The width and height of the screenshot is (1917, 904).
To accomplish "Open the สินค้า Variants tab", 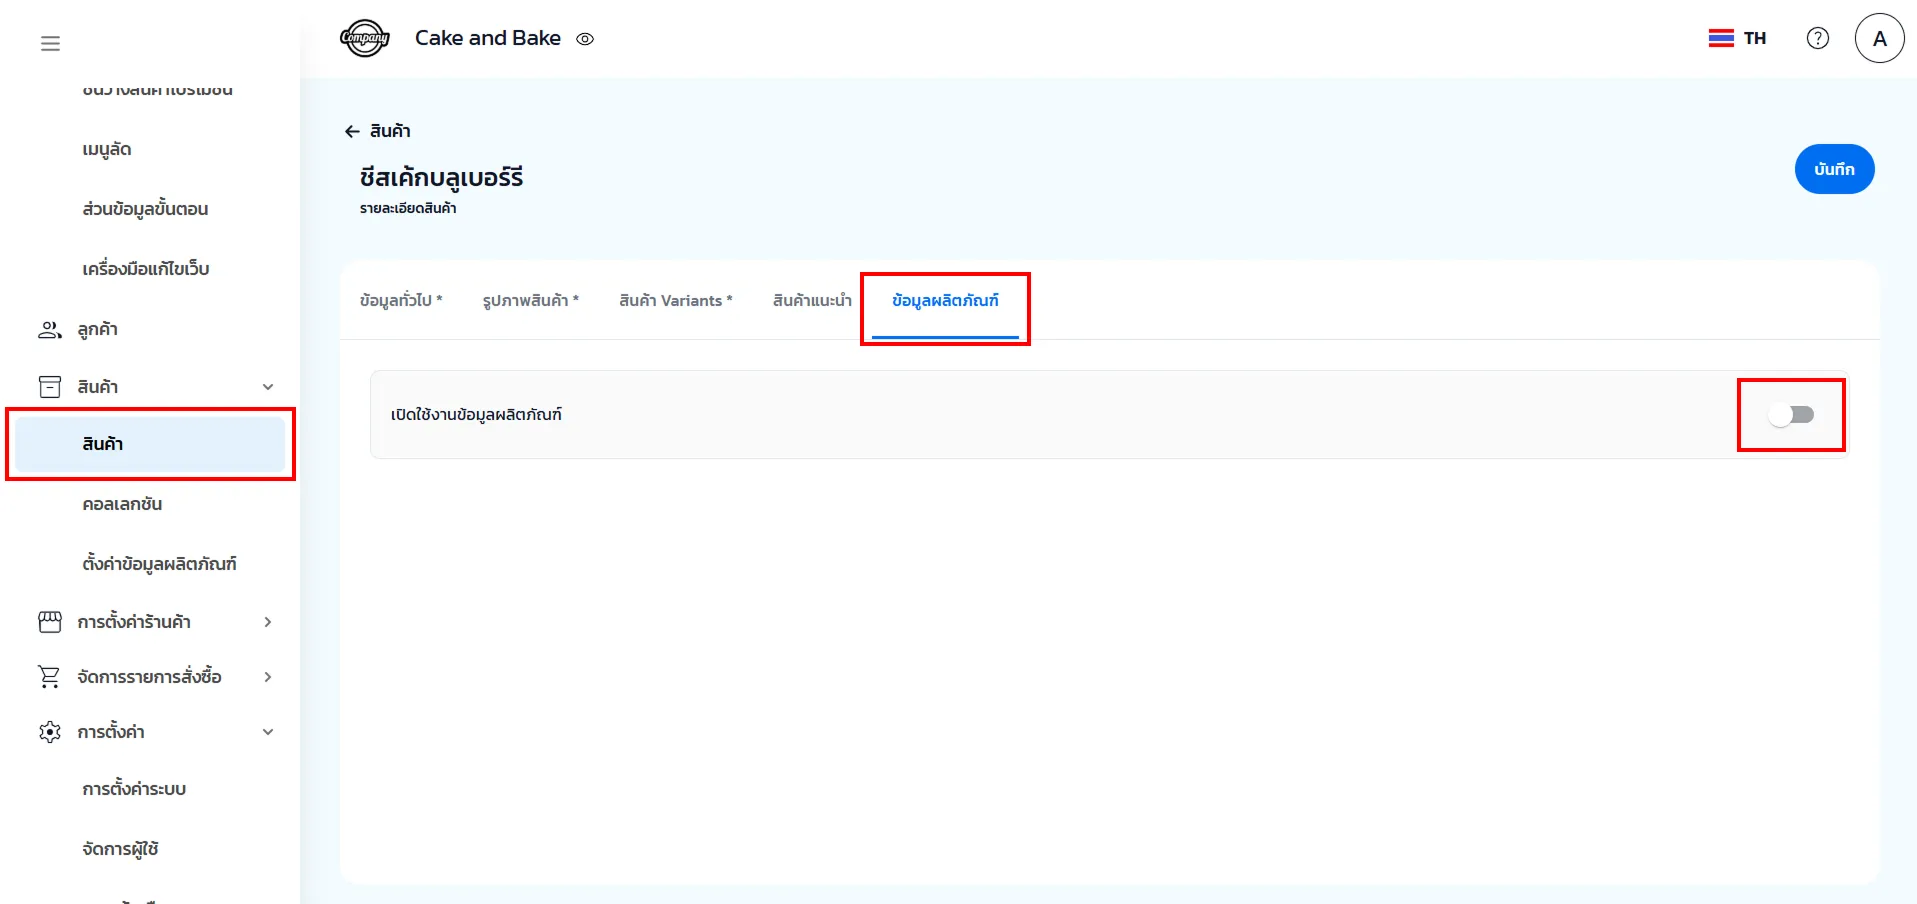I will (x=675, y=301).
